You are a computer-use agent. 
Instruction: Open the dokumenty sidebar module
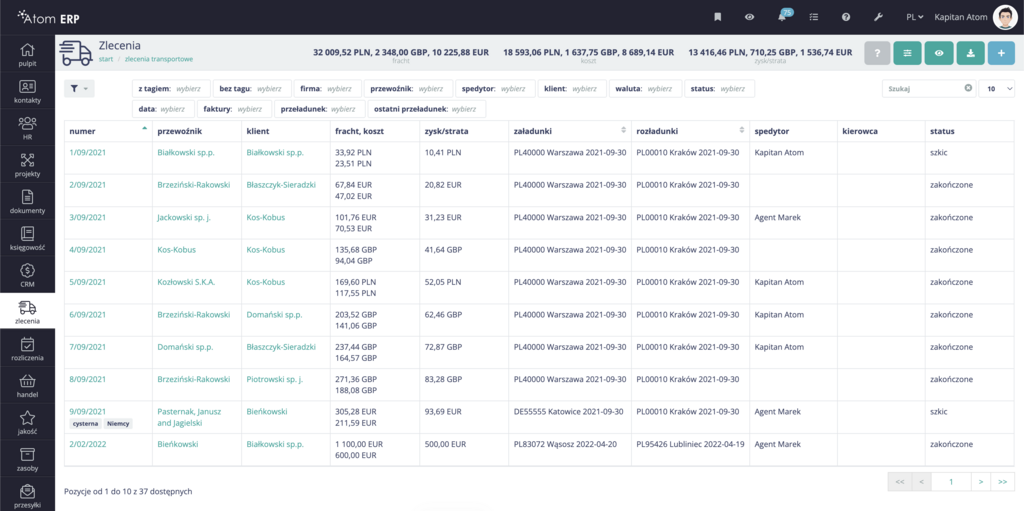[x=27, y=201]
